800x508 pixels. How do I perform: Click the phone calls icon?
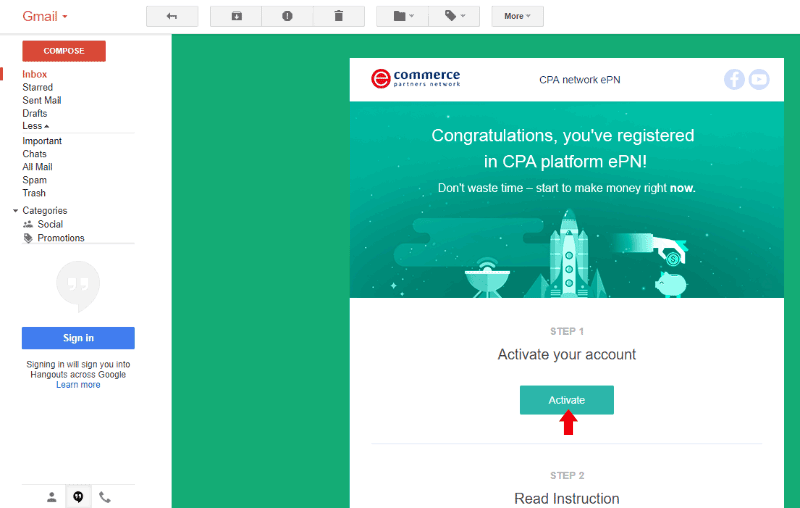click(x=105, y=497)
